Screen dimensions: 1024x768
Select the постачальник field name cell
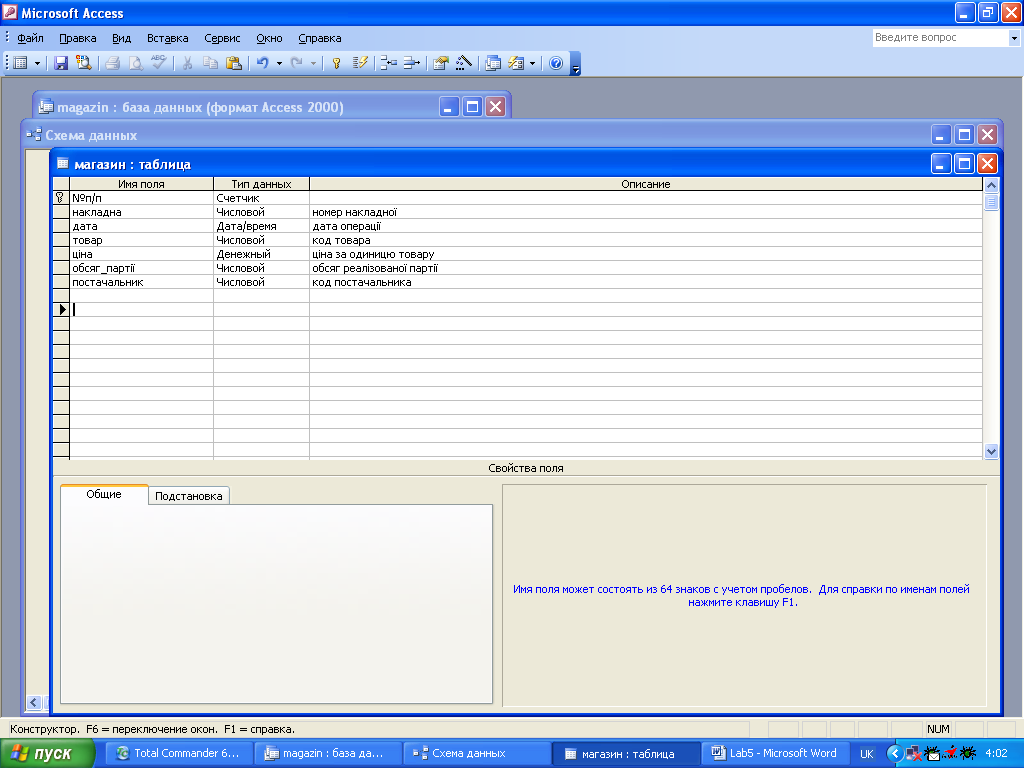141,282
